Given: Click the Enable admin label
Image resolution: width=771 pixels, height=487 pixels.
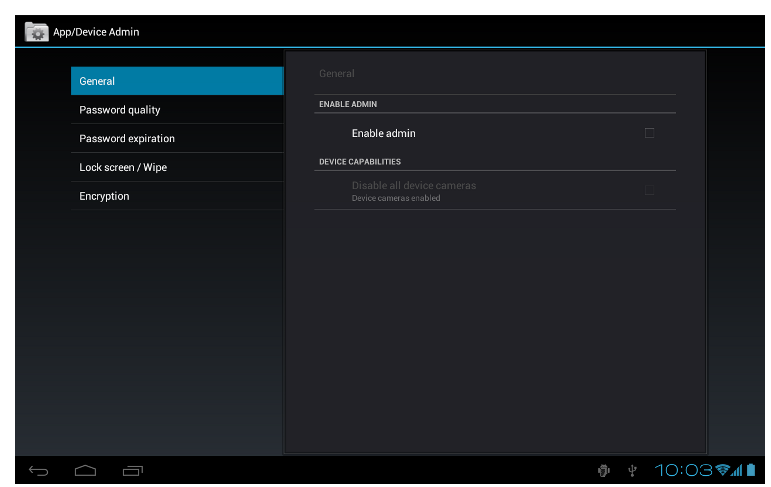Looking at the screenshot, I should 384,133.
